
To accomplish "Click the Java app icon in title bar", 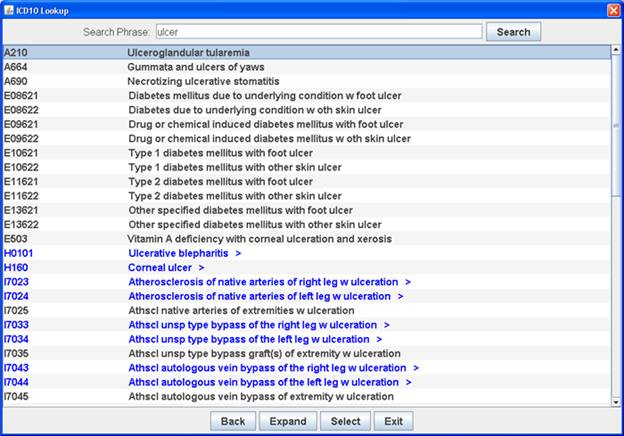I will tap(9, 10).
